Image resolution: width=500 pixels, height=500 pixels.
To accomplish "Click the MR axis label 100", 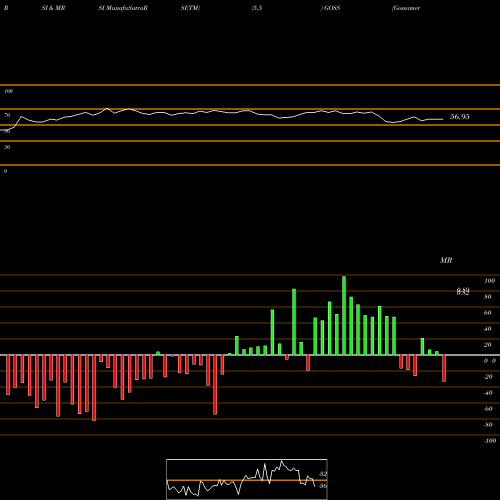I will (489, 281).
